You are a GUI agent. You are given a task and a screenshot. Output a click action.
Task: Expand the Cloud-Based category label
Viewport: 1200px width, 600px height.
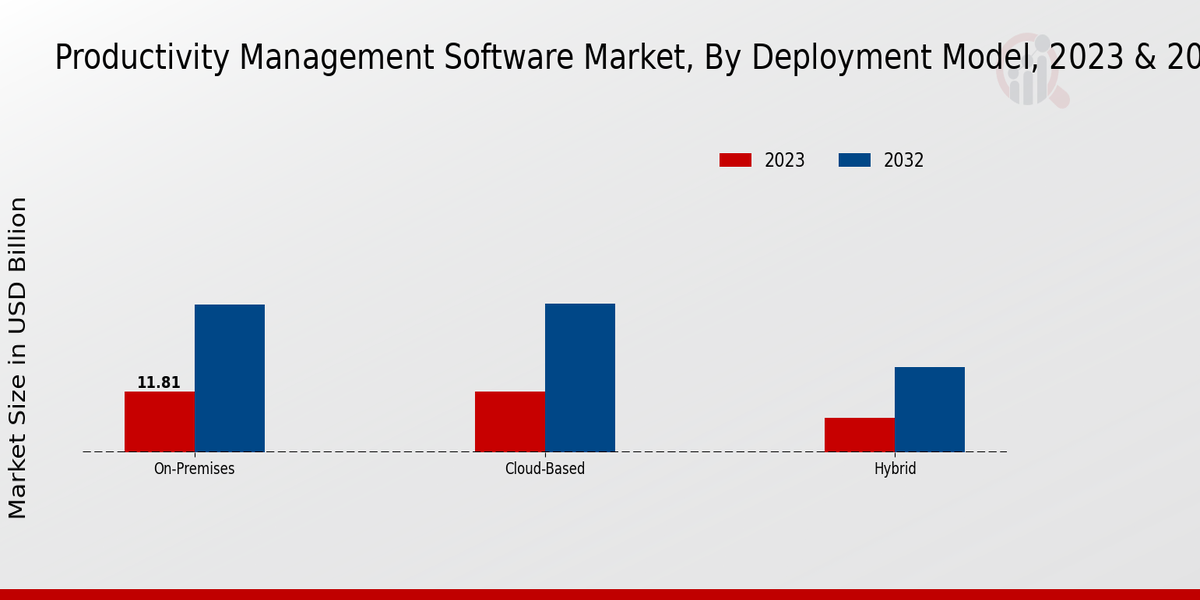pyautogui.click(x=545, y=467)
